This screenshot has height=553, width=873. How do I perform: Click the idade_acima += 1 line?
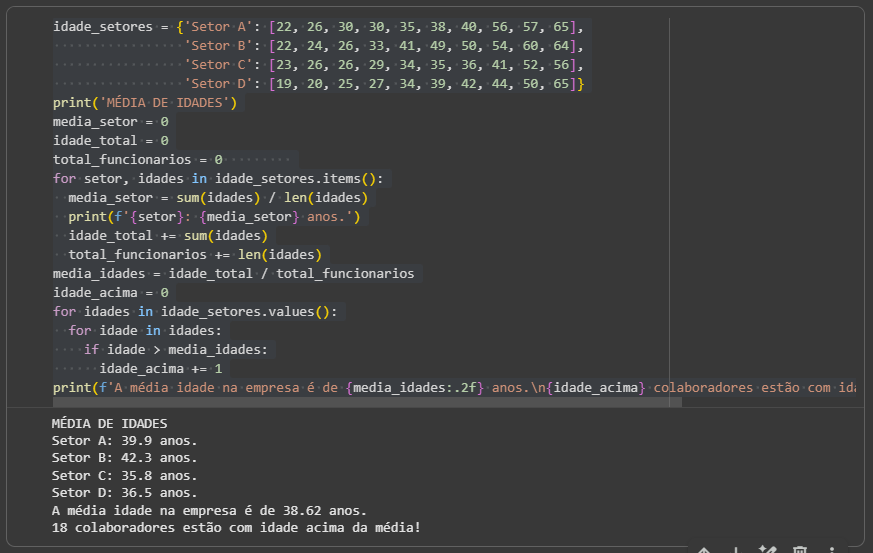[160, 369]
